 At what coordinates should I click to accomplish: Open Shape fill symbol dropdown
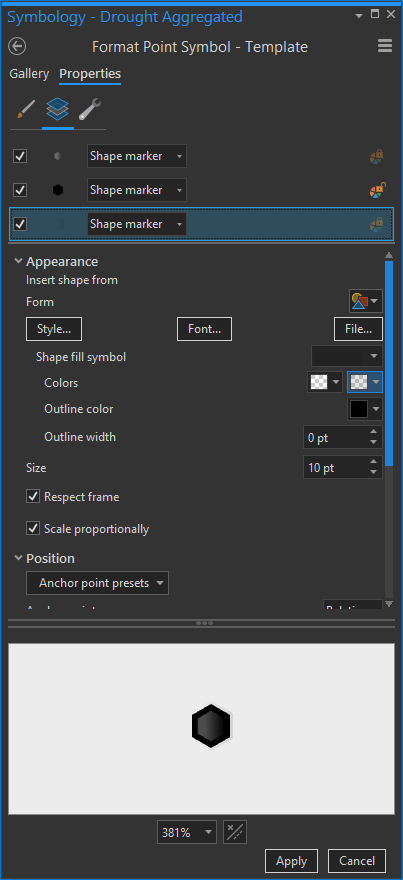[347, 356]
